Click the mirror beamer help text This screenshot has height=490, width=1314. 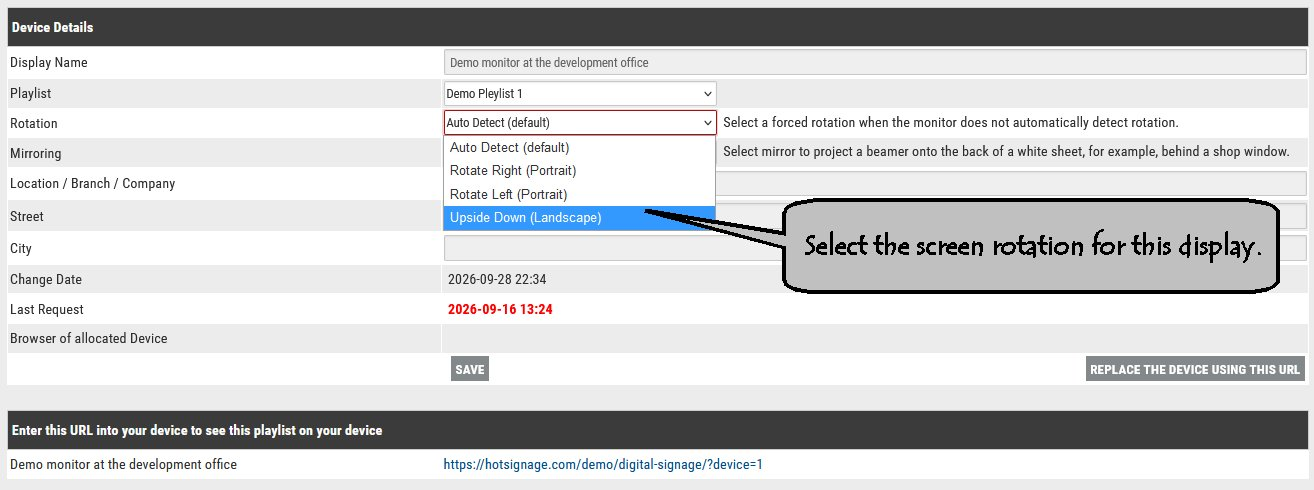click(1006, 152)
